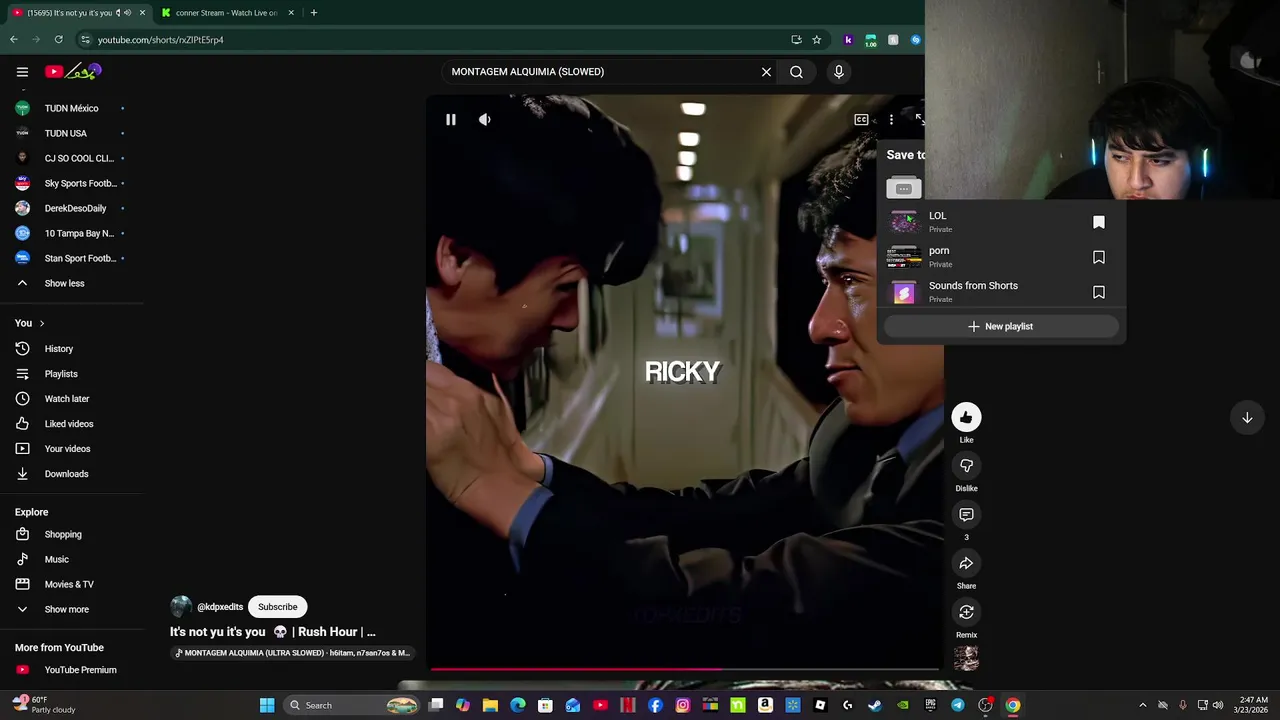
Task: Open YouTube hamburger guide menu
Action: pos(22,72)
